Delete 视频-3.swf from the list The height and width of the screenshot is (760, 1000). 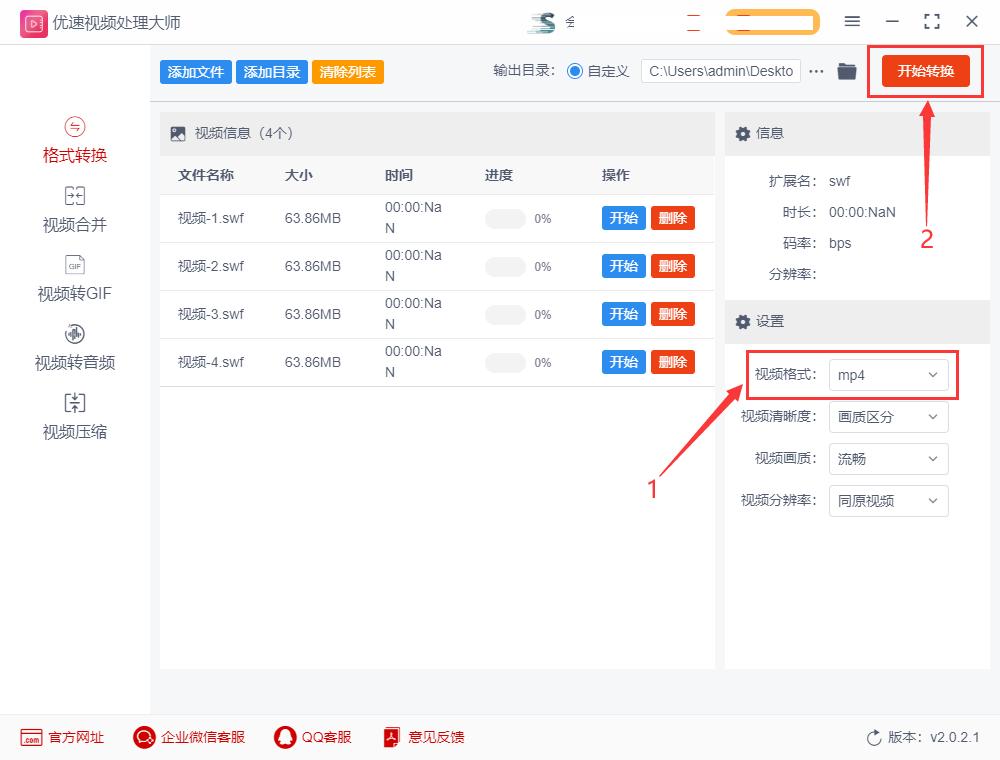(673, 314)
